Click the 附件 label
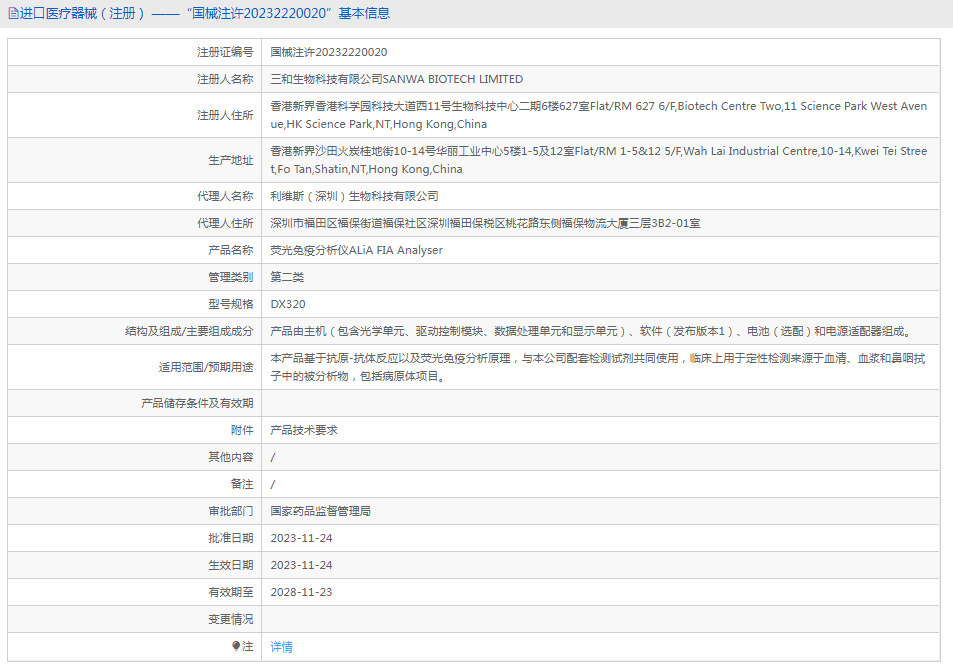The height and width of the screenshot is (670, 953). coord(242,430)
